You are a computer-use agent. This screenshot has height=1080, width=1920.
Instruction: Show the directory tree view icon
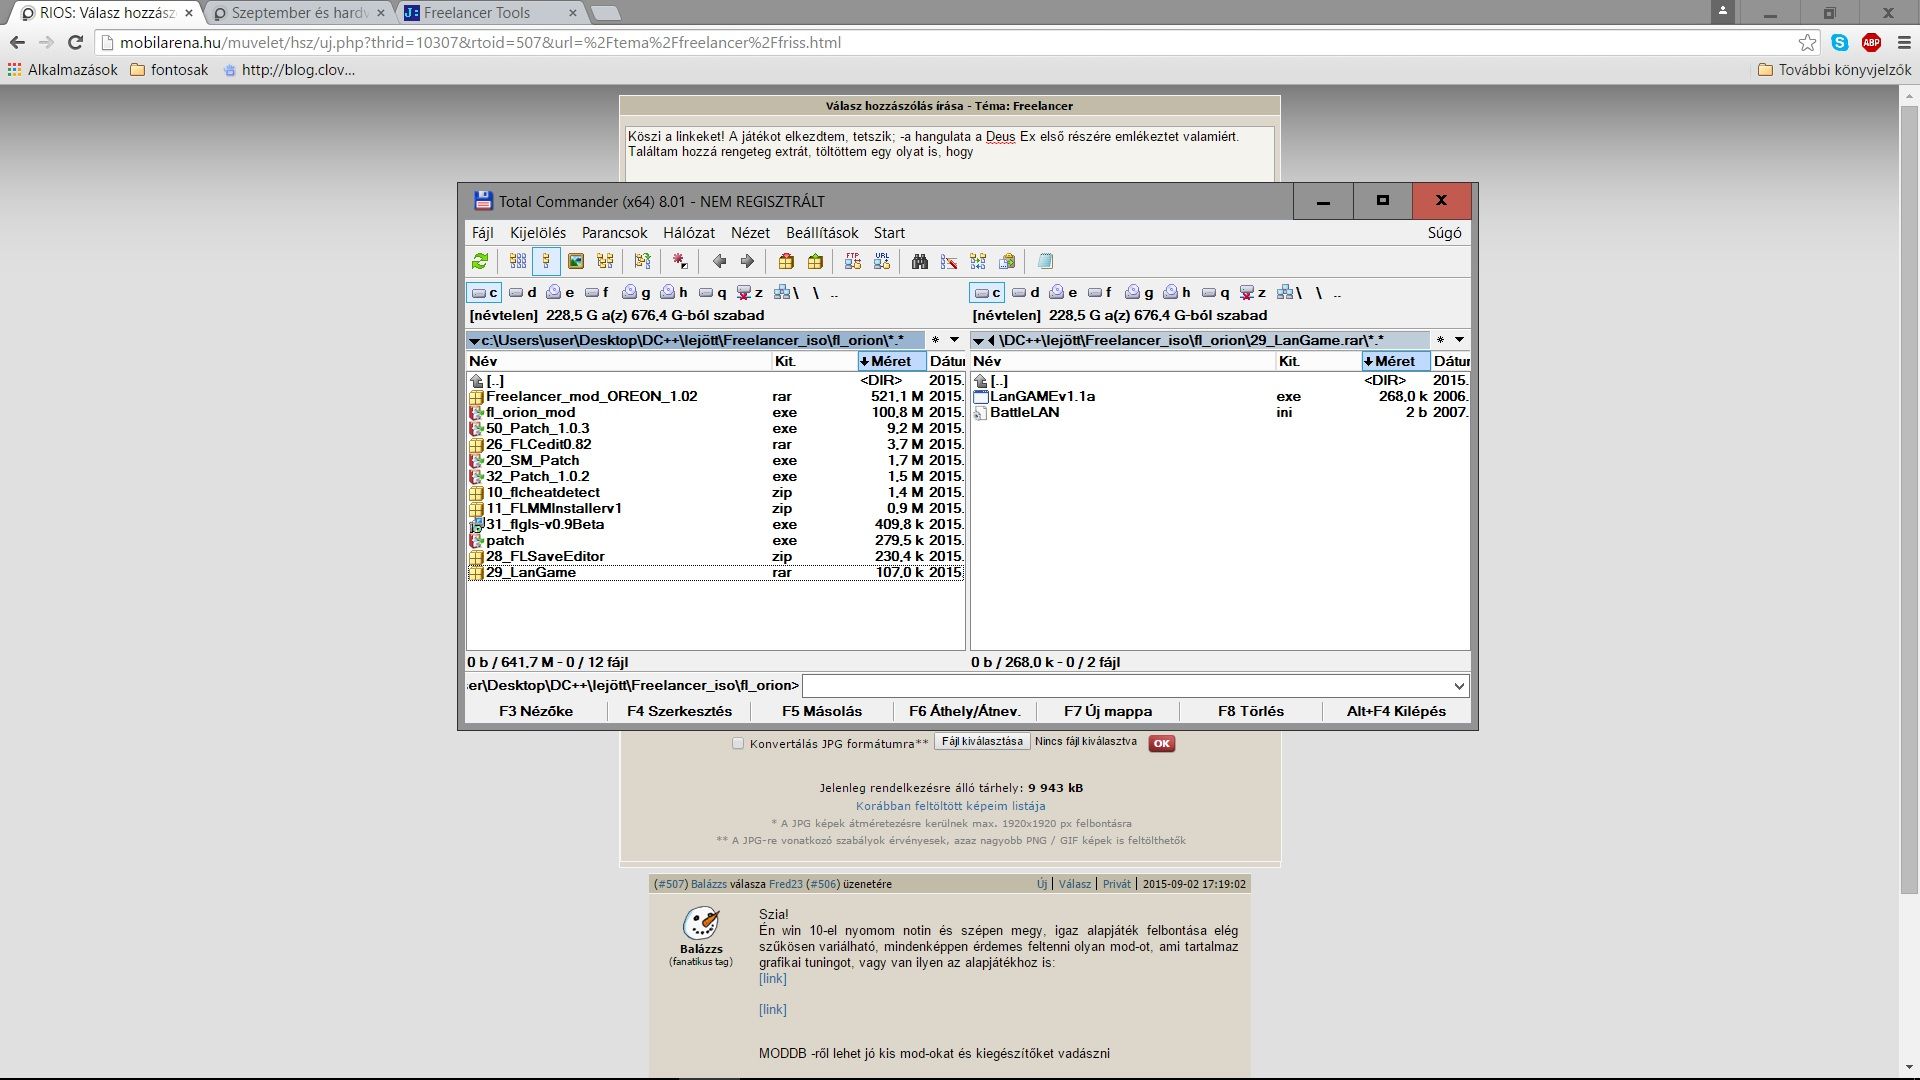coord(605,261)
